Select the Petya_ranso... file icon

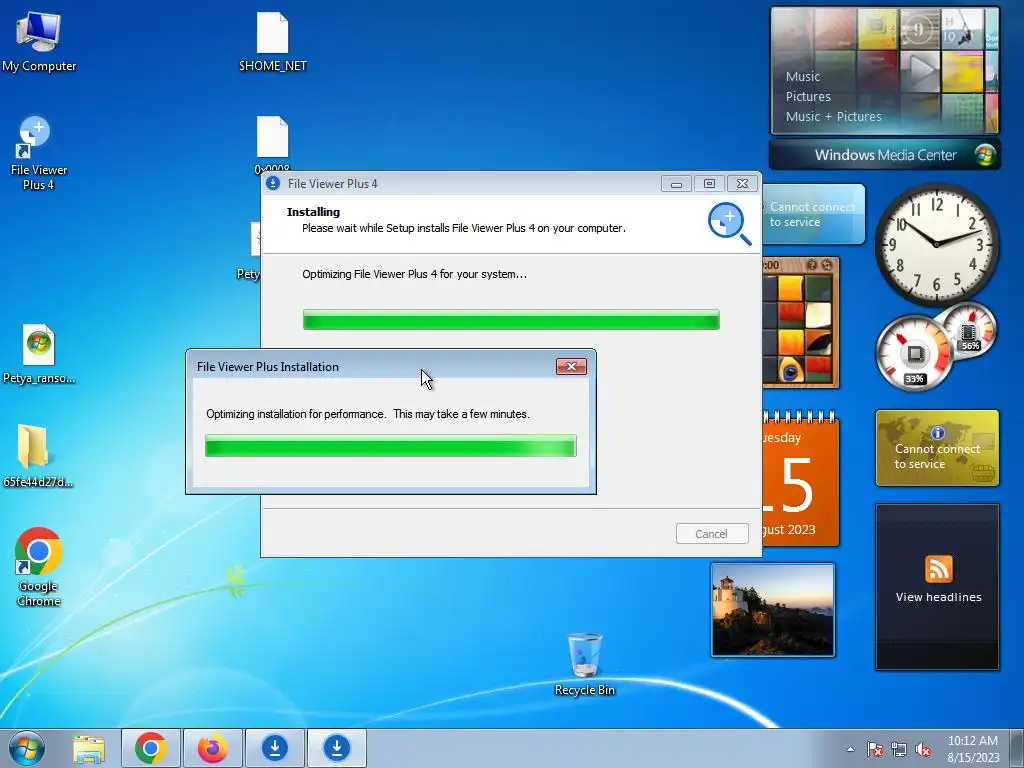point(39,353)
